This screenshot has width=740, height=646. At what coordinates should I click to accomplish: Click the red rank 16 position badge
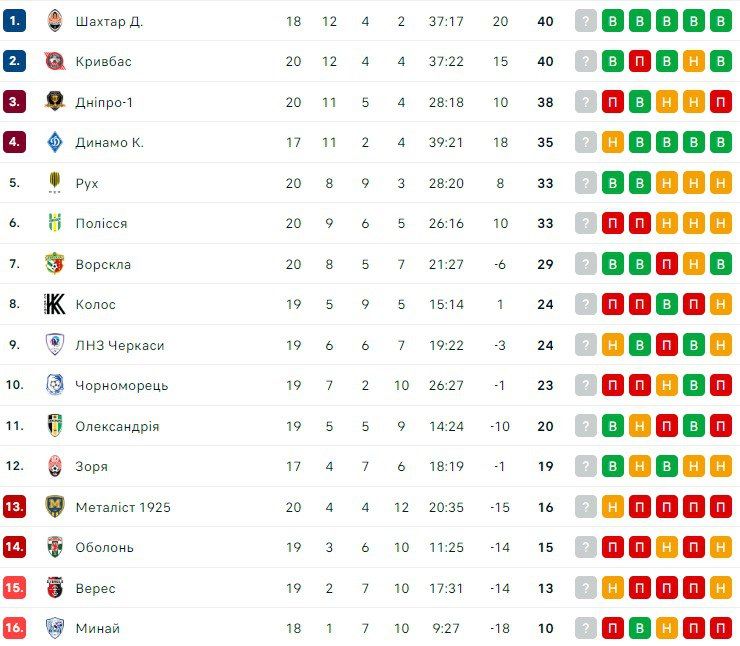point(15,628)
